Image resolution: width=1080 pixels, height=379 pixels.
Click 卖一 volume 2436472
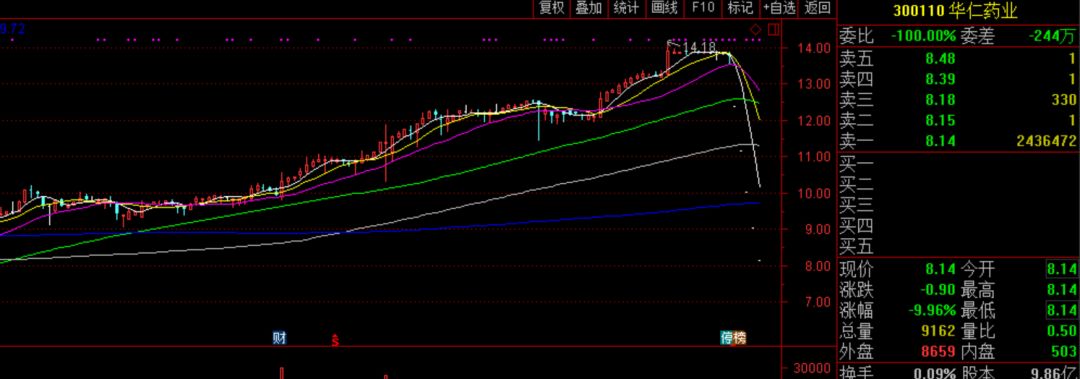(1046, 141)
